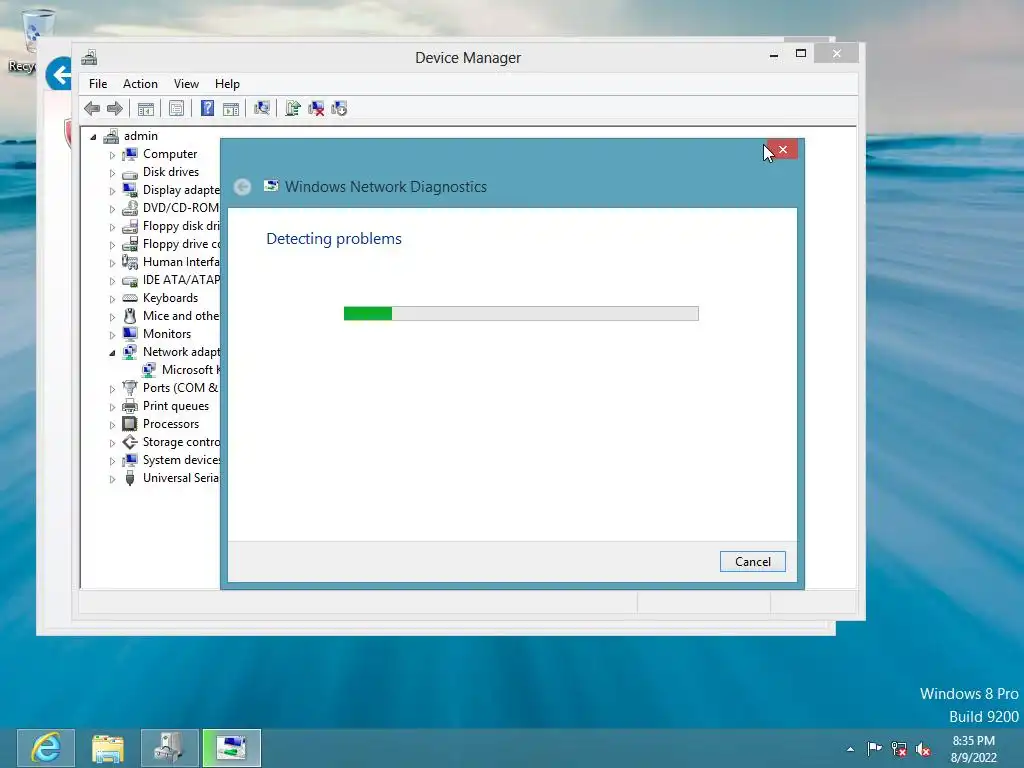The width and height of the screenshot is (1024, 768).
Task: Expand the Computer node
Action: [112, 155]
